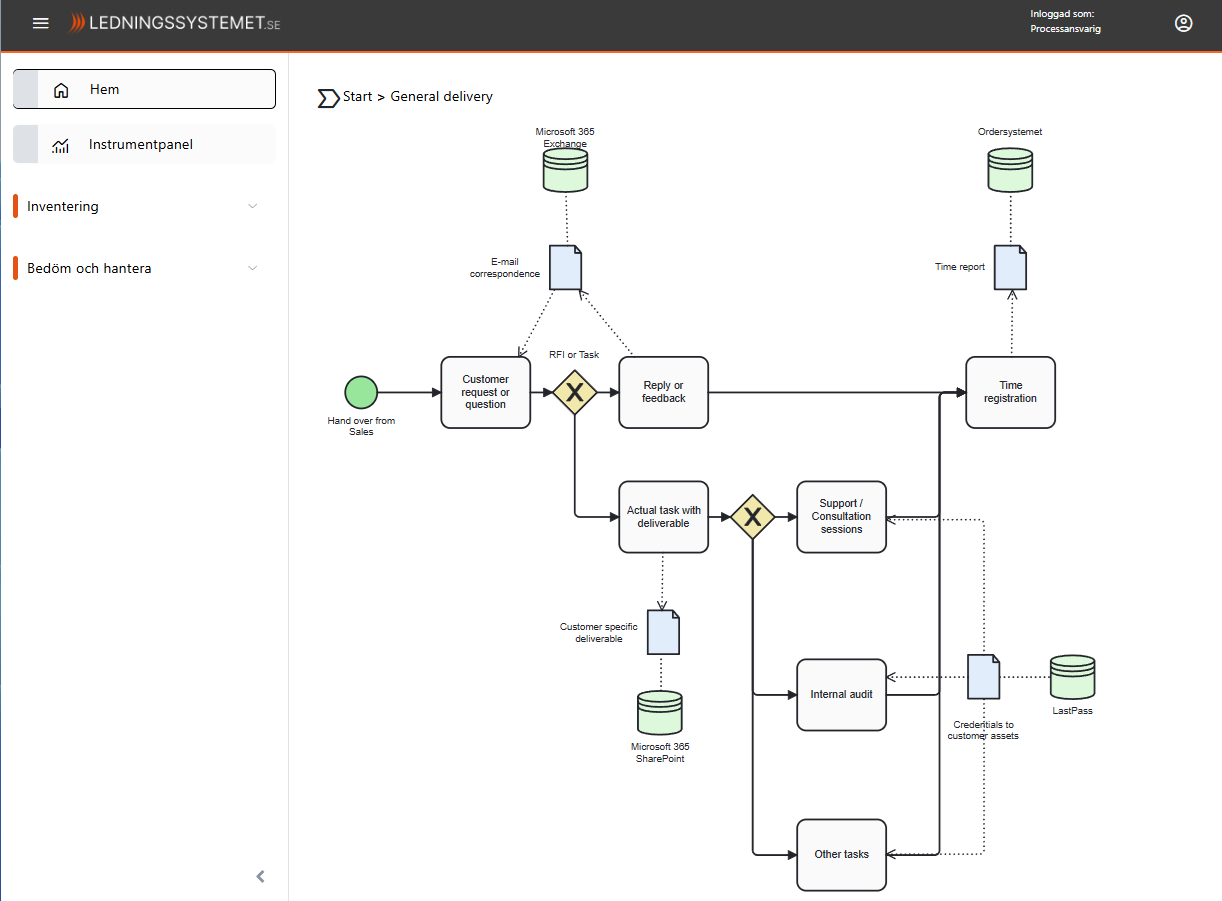This screenshot has height=901, width=1222.
Task: Select the Microsoft 365 SharePoint database icon
Action: pyautogui.click(x=660, y=713)
